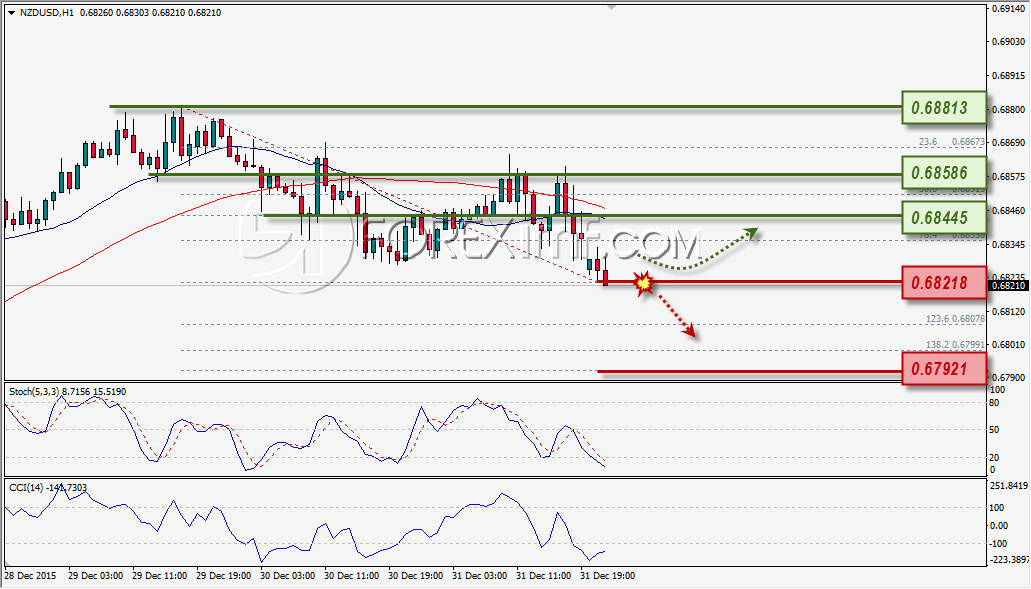Screen dimensions: 1031x589
Task: Click the chart shift triangle marker on top edge
Action: [612, 7]
